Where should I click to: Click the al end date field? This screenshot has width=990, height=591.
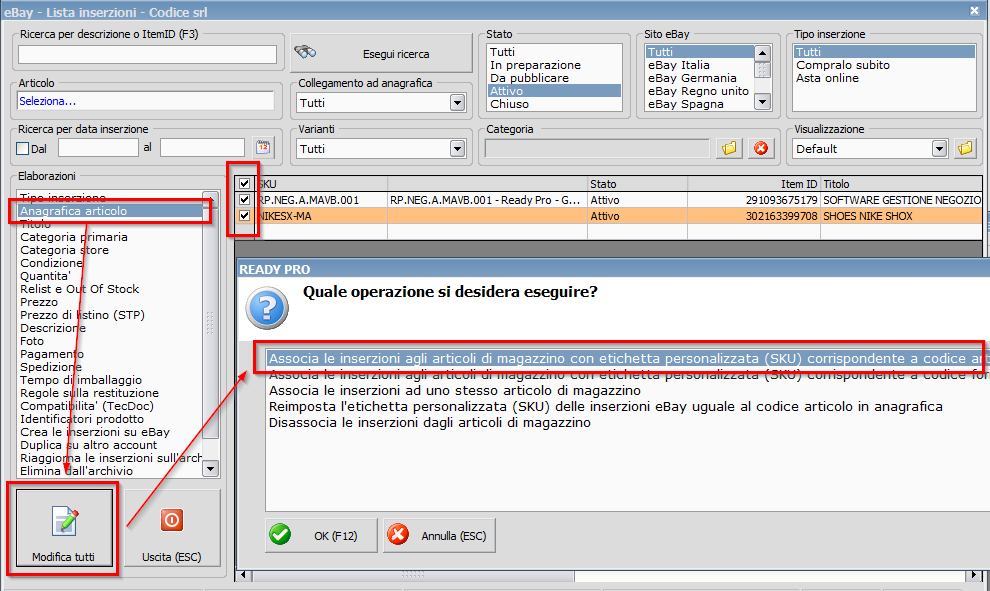click(202, 148)
